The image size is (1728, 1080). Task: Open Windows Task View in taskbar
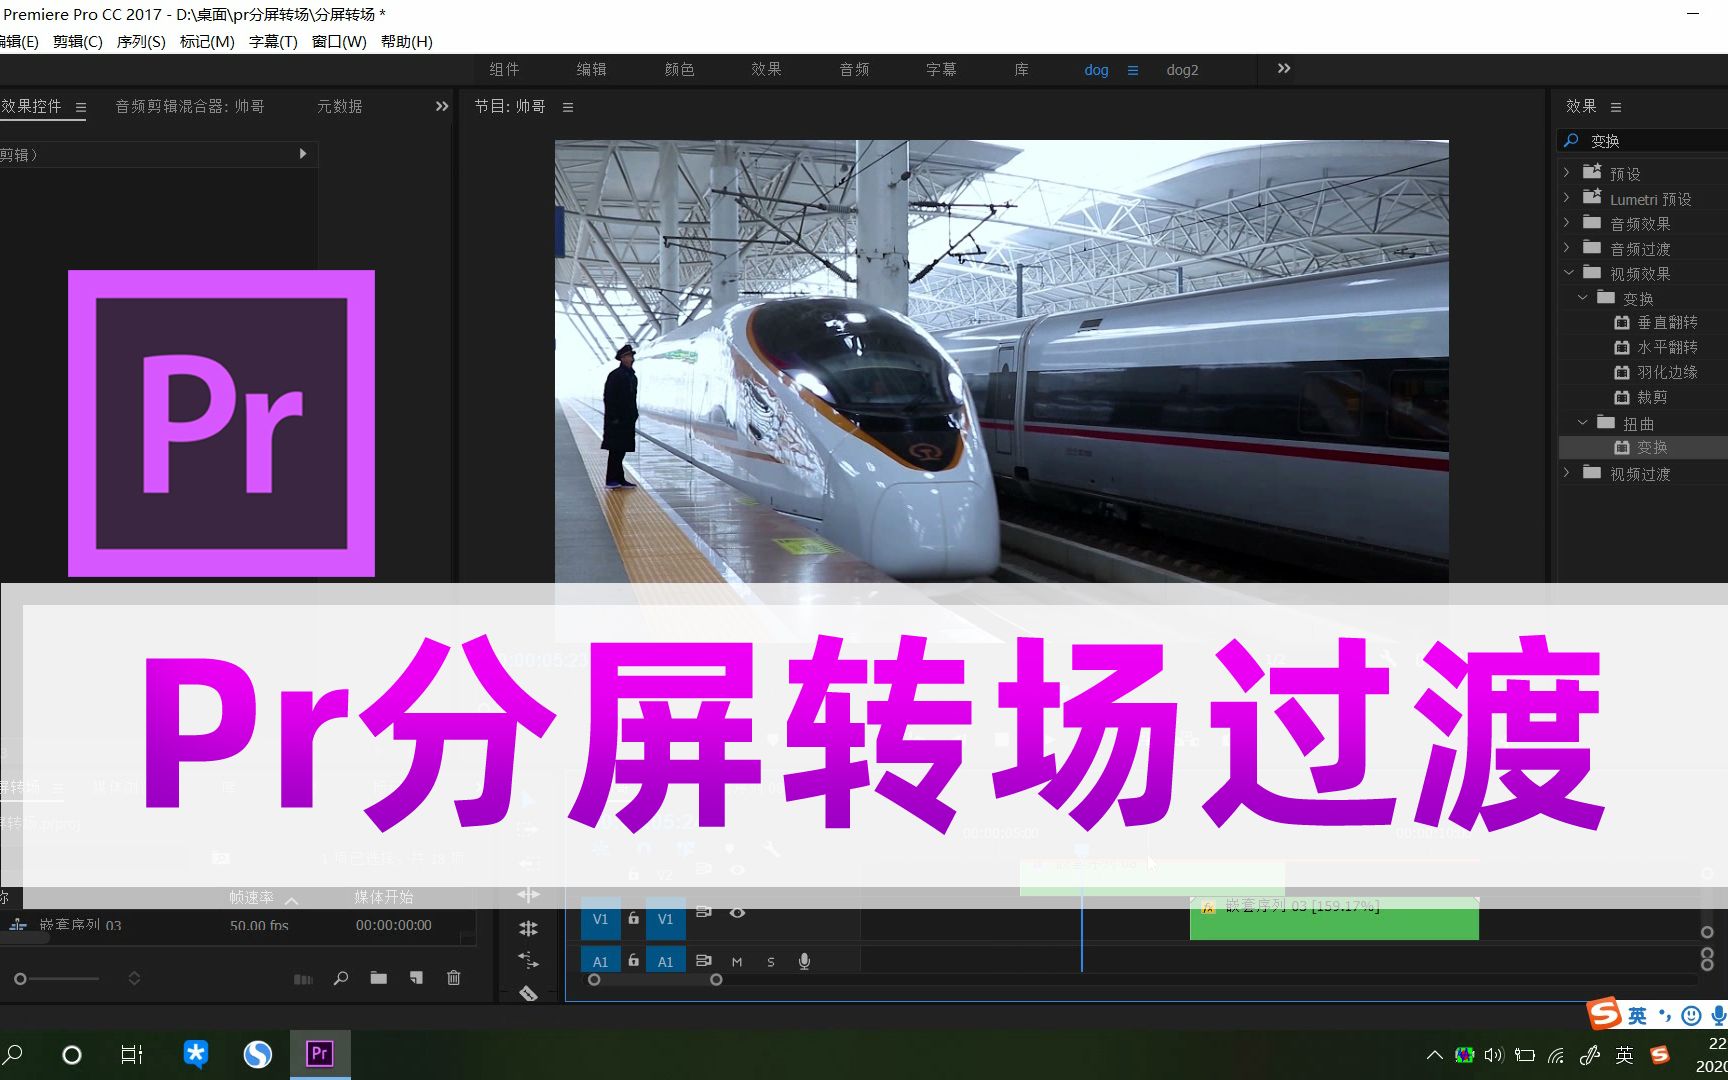tap(131, 1054)
